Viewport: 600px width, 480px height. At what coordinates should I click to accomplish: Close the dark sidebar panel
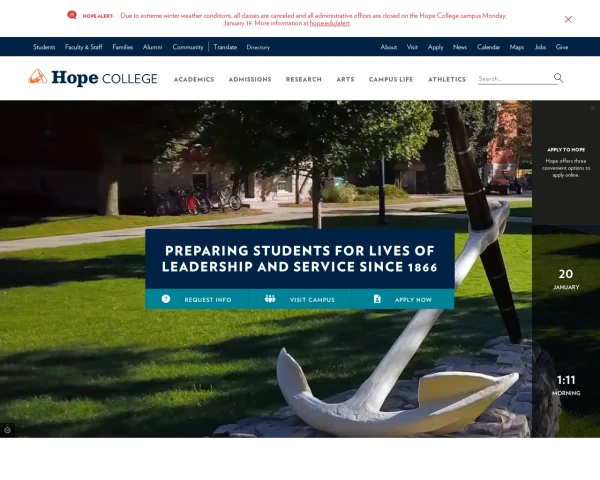593,108
